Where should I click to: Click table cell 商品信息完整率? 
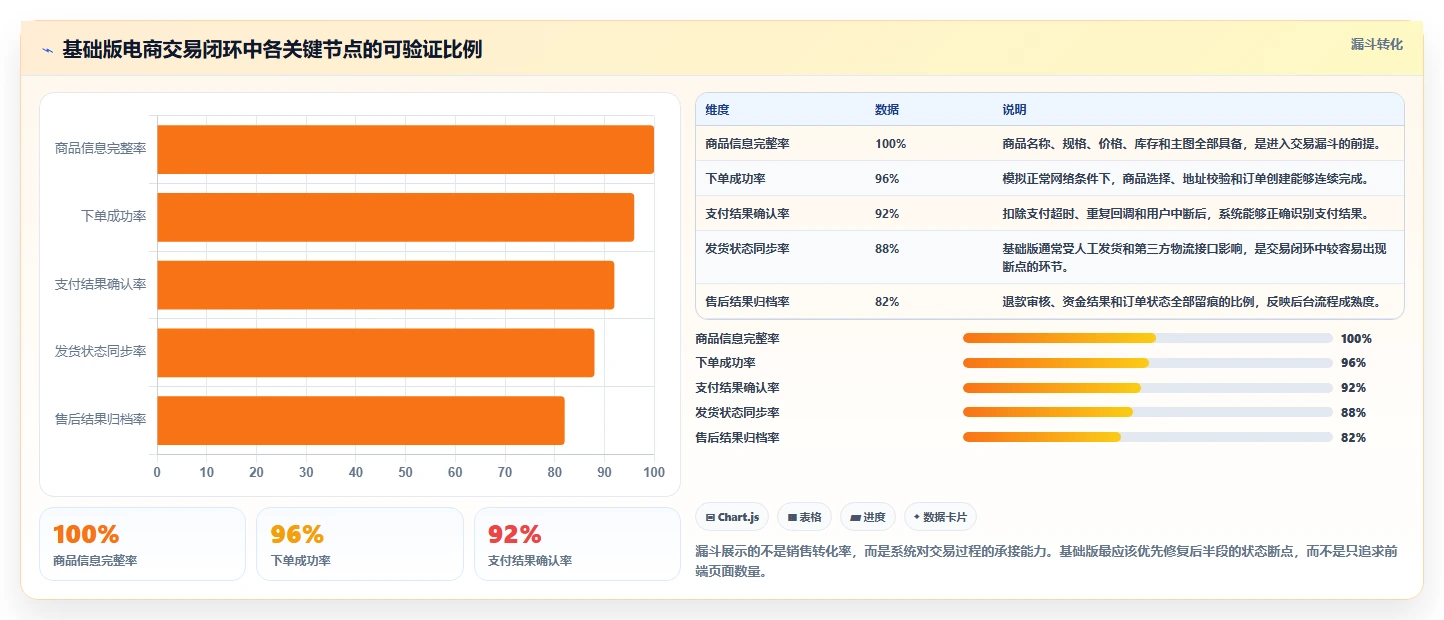[747, 144]
